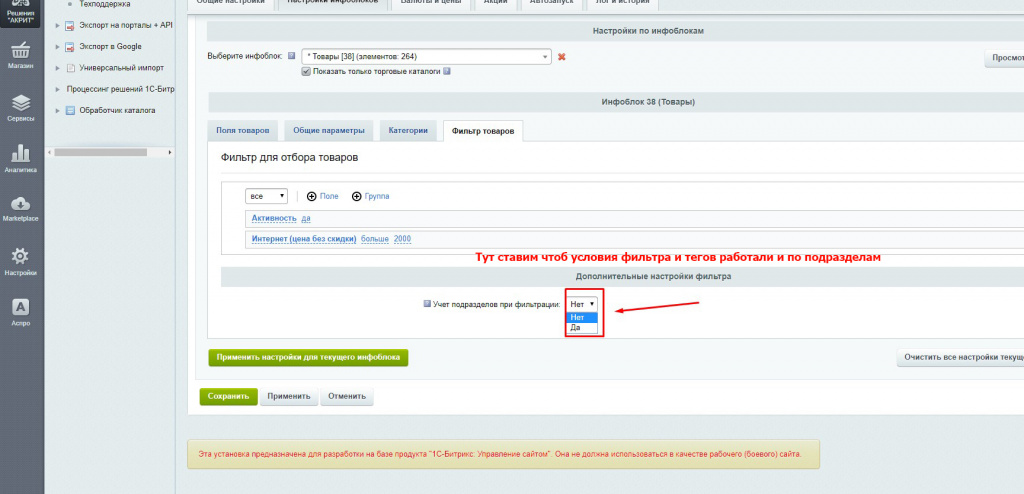Click the red X next to infoblock selector

click(561, 57)
